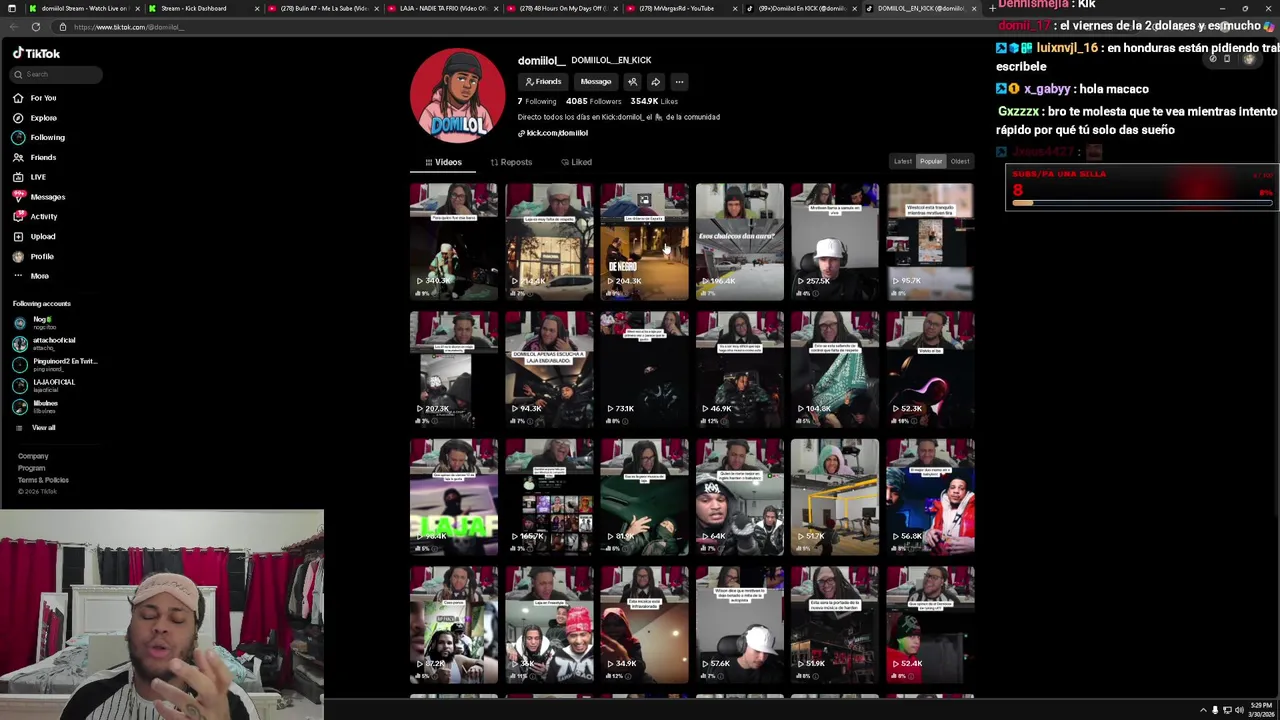This screenshot has width=1280, height=720.
Task: Open the video with 56.8K views
Action: 930,497
